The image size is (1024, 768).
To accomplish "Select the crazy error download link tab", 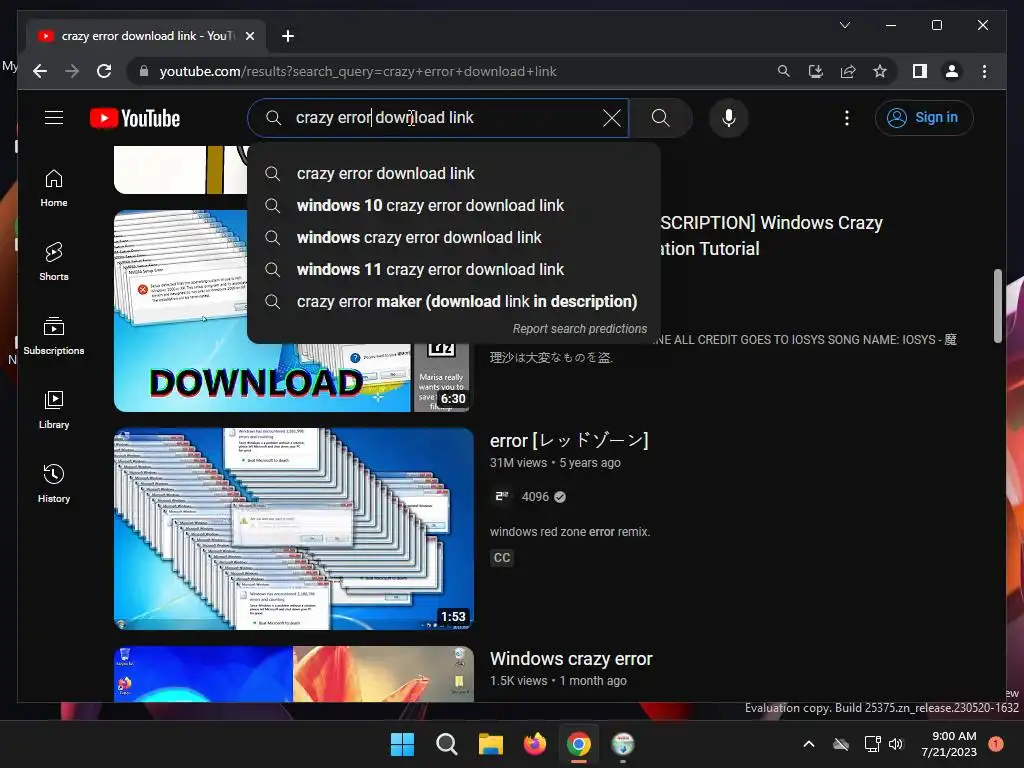I will [x=146, y=36].
